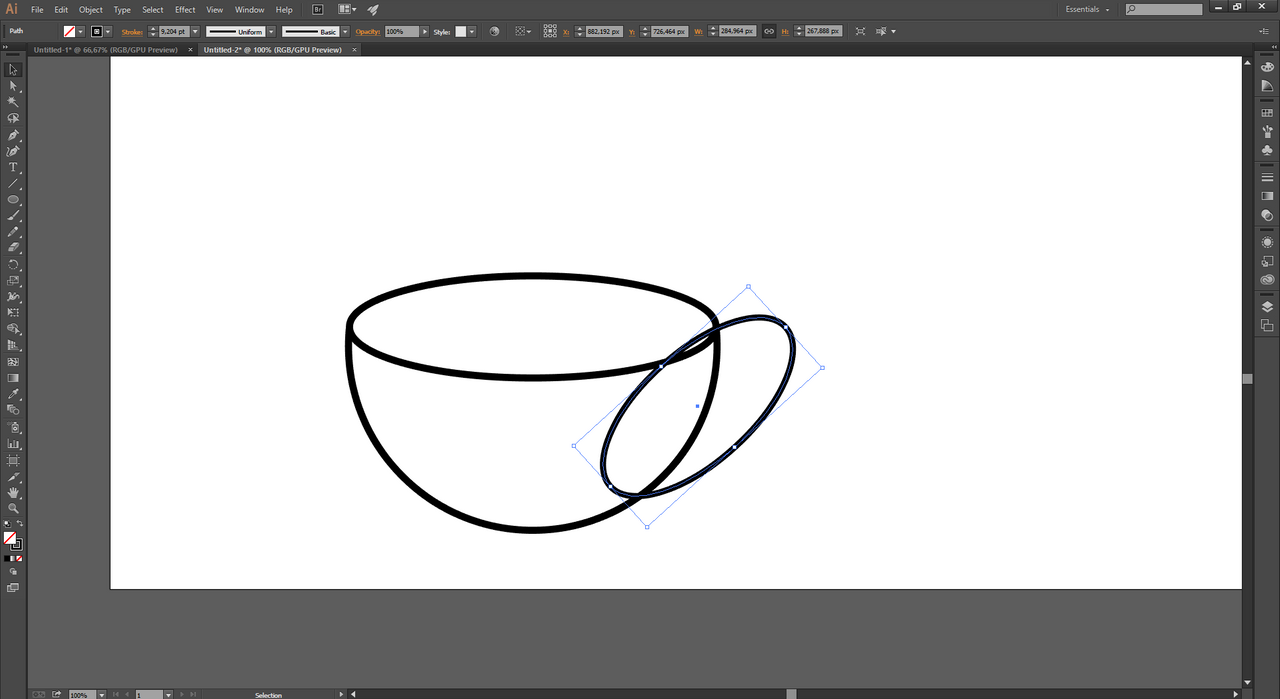The image size is (1280, 699).
Task: Choose the Magic Wand tool
Action: pyautogui.click(x=13, y=102)
